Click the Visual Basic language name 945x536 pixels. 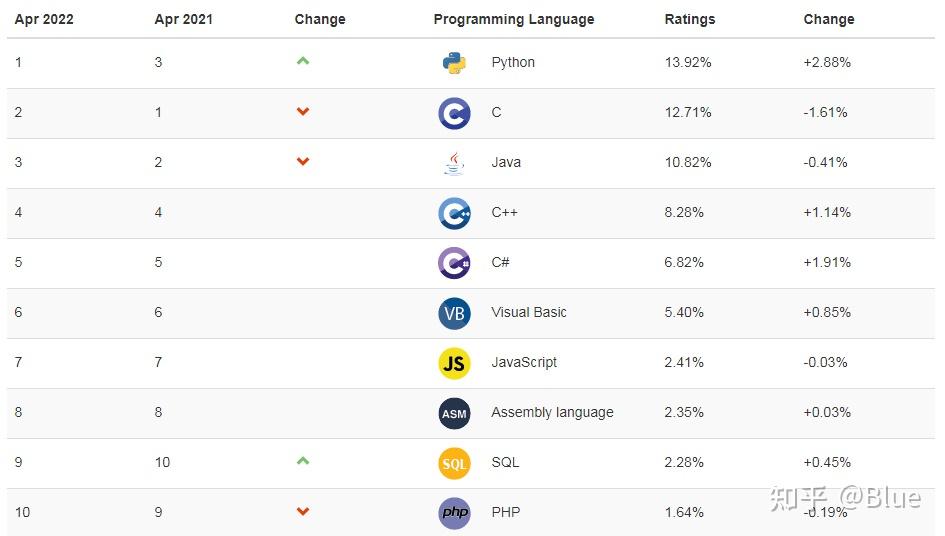(529, 312)
